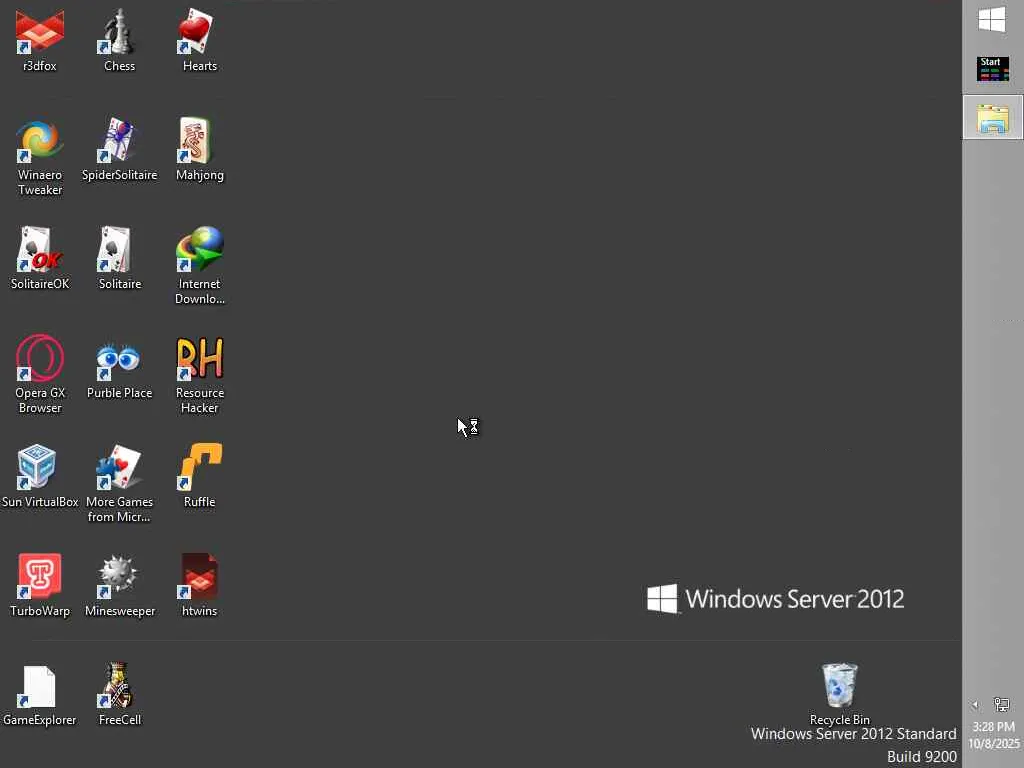1024x768 pixels.
Task: Open File Explorer from the taskbar
Action: click(993, 118)
